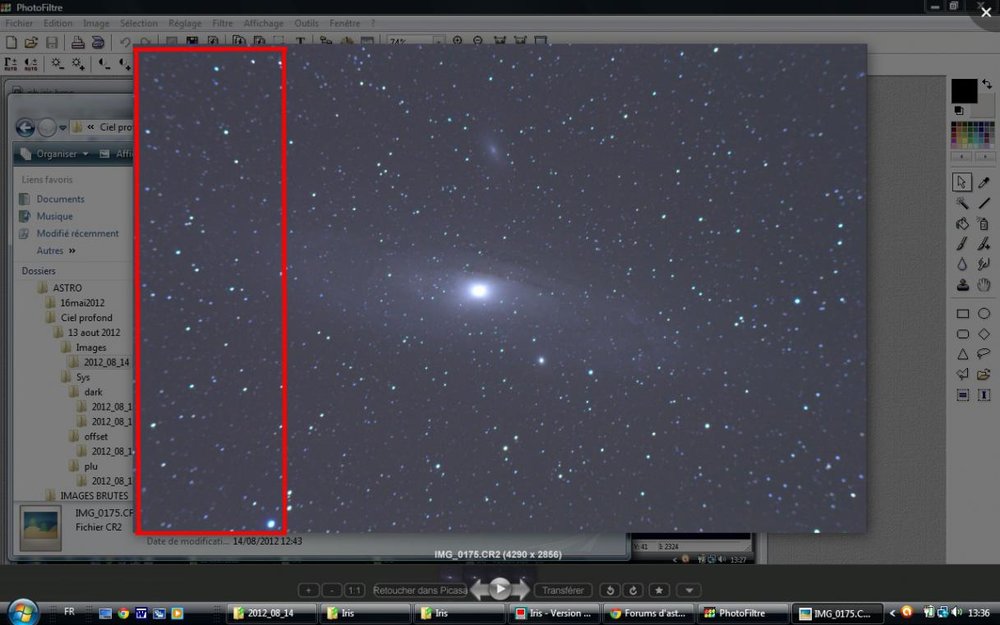Image resolution: width=1000 pixels, height=625 pixels.
Task: Choose the diamond selection shape
Action: [984, 334]
